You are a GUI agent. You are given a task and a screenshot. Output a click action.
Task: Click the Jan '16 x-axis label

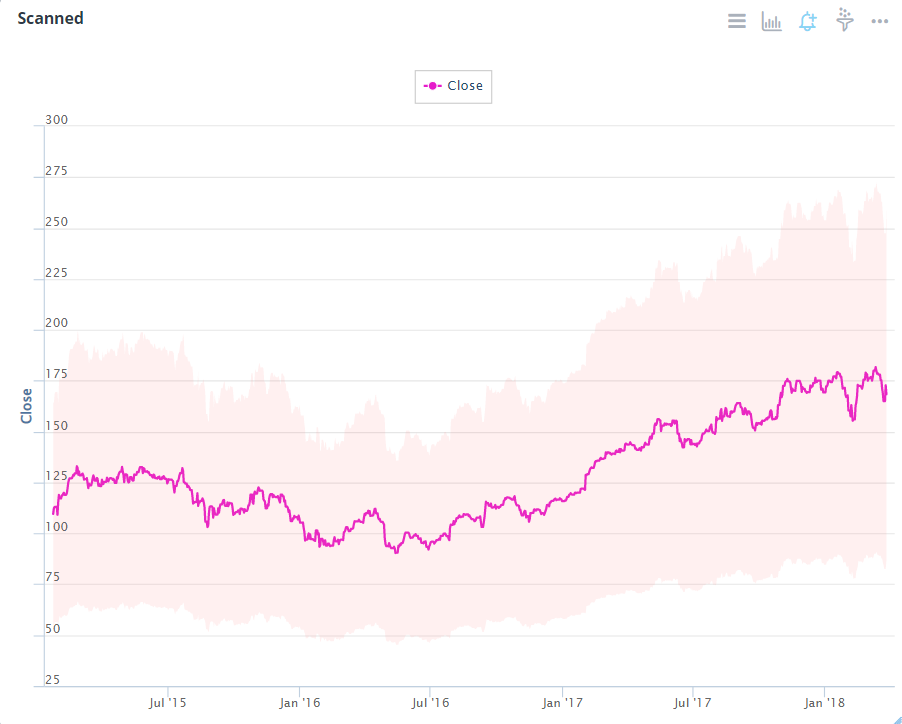point(300,703)
